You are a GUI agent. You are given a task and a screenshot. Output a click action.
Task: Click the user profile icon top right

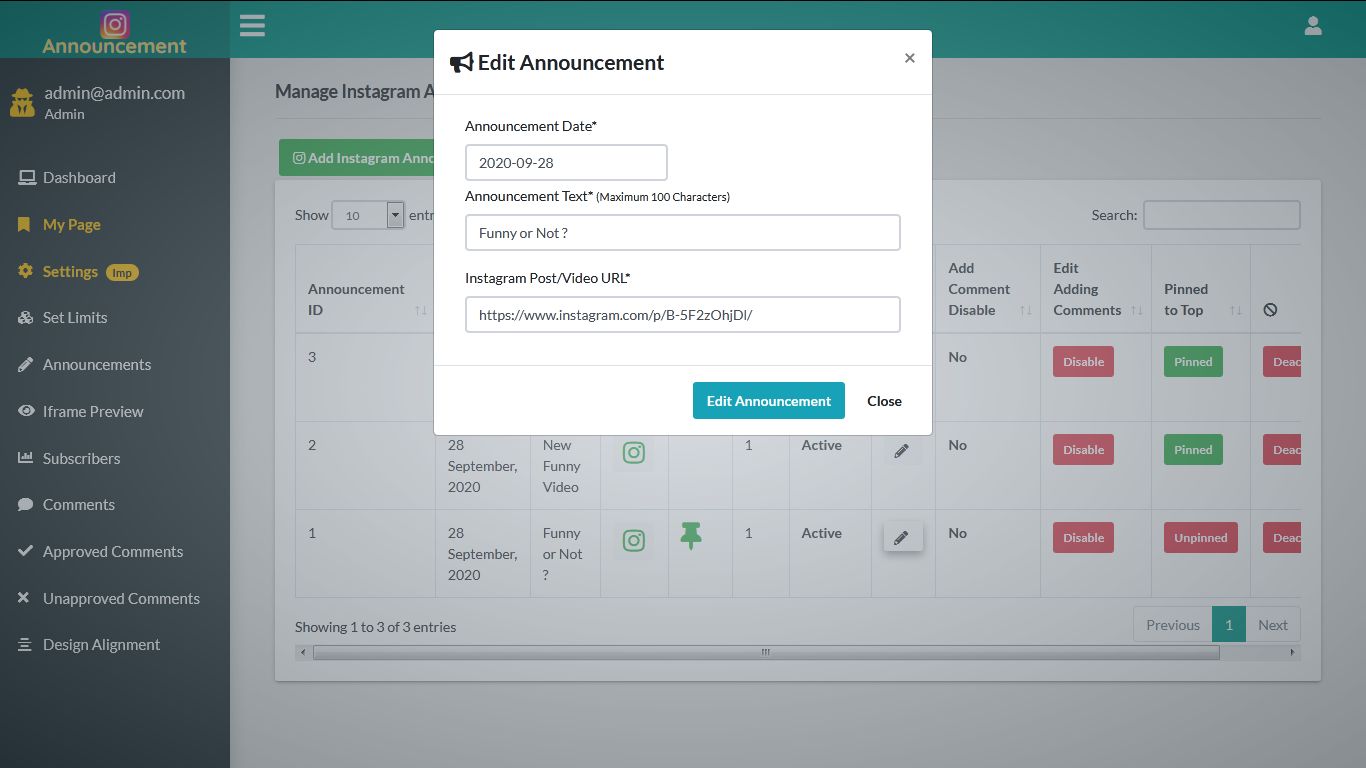pos(1313,26)
